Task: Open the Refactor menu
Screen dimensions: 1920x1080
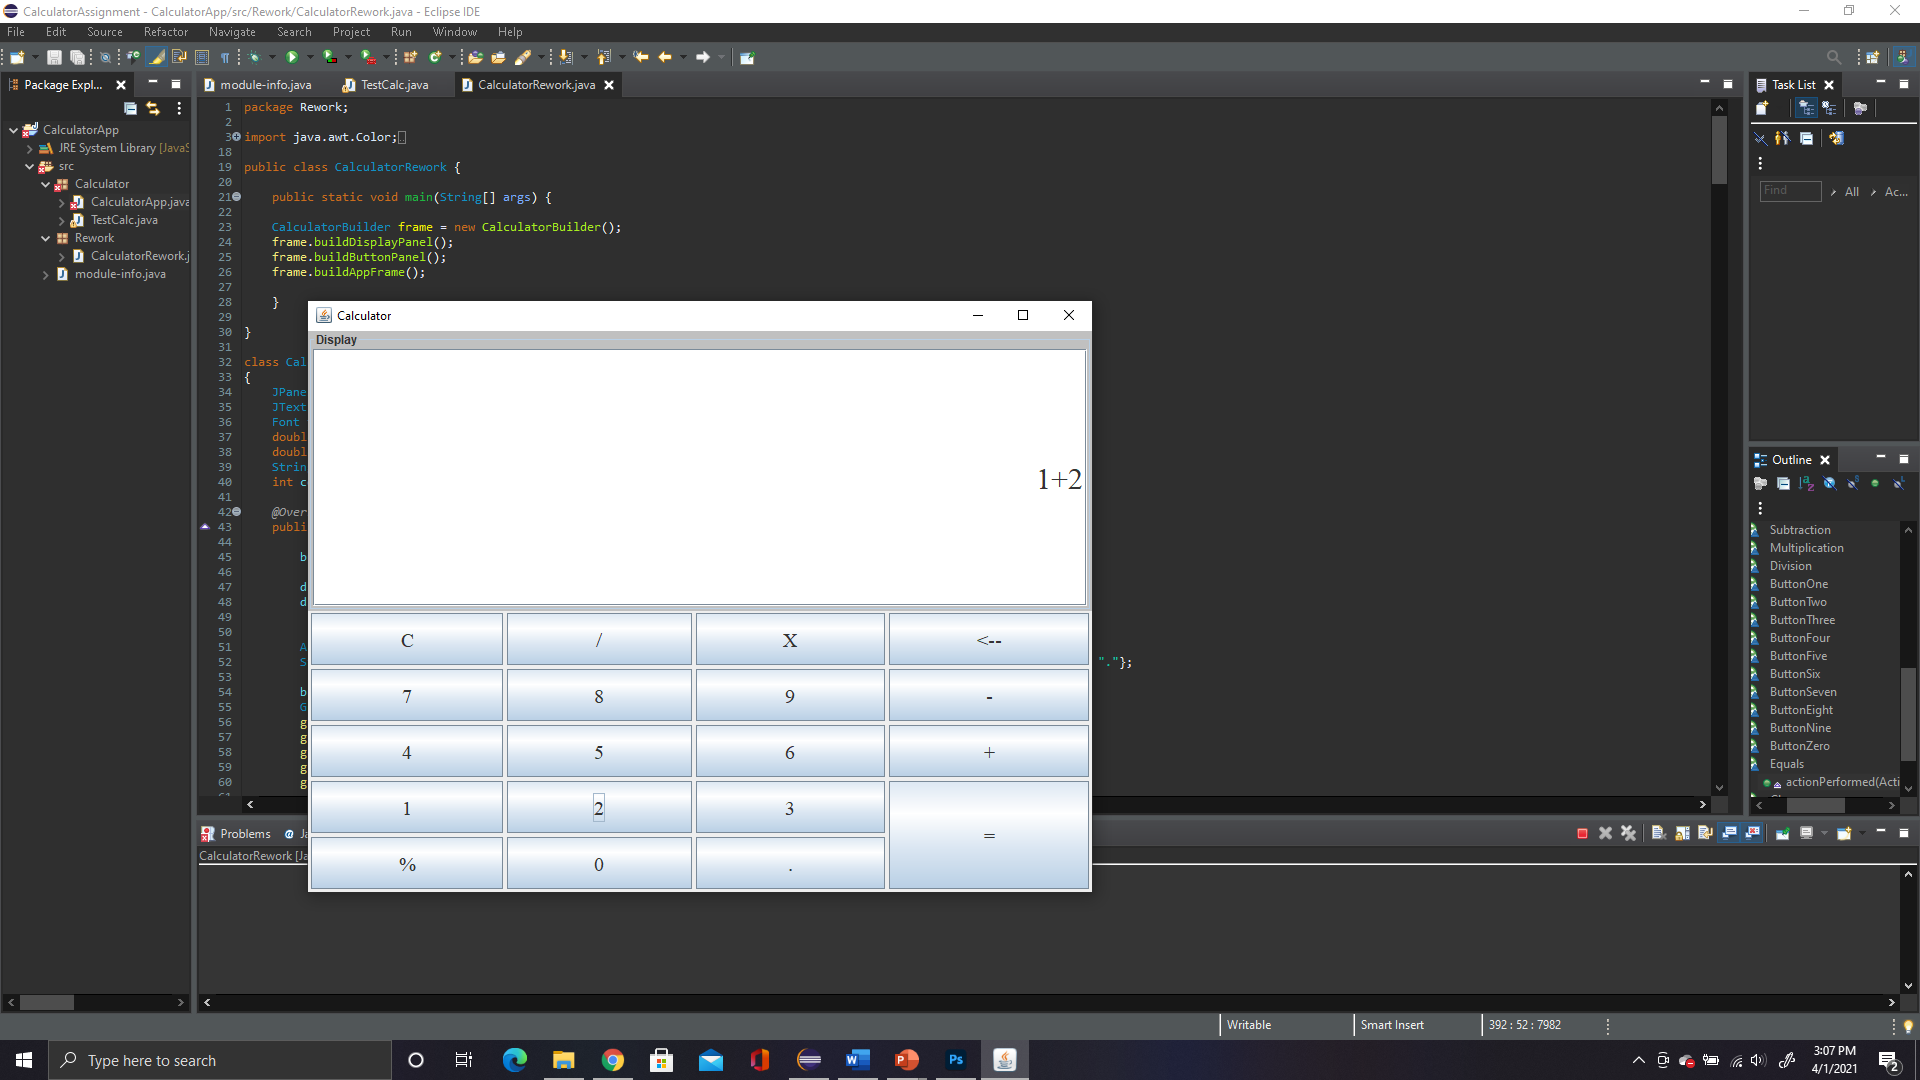Action: pyautogui.click(x=165, y=31)
